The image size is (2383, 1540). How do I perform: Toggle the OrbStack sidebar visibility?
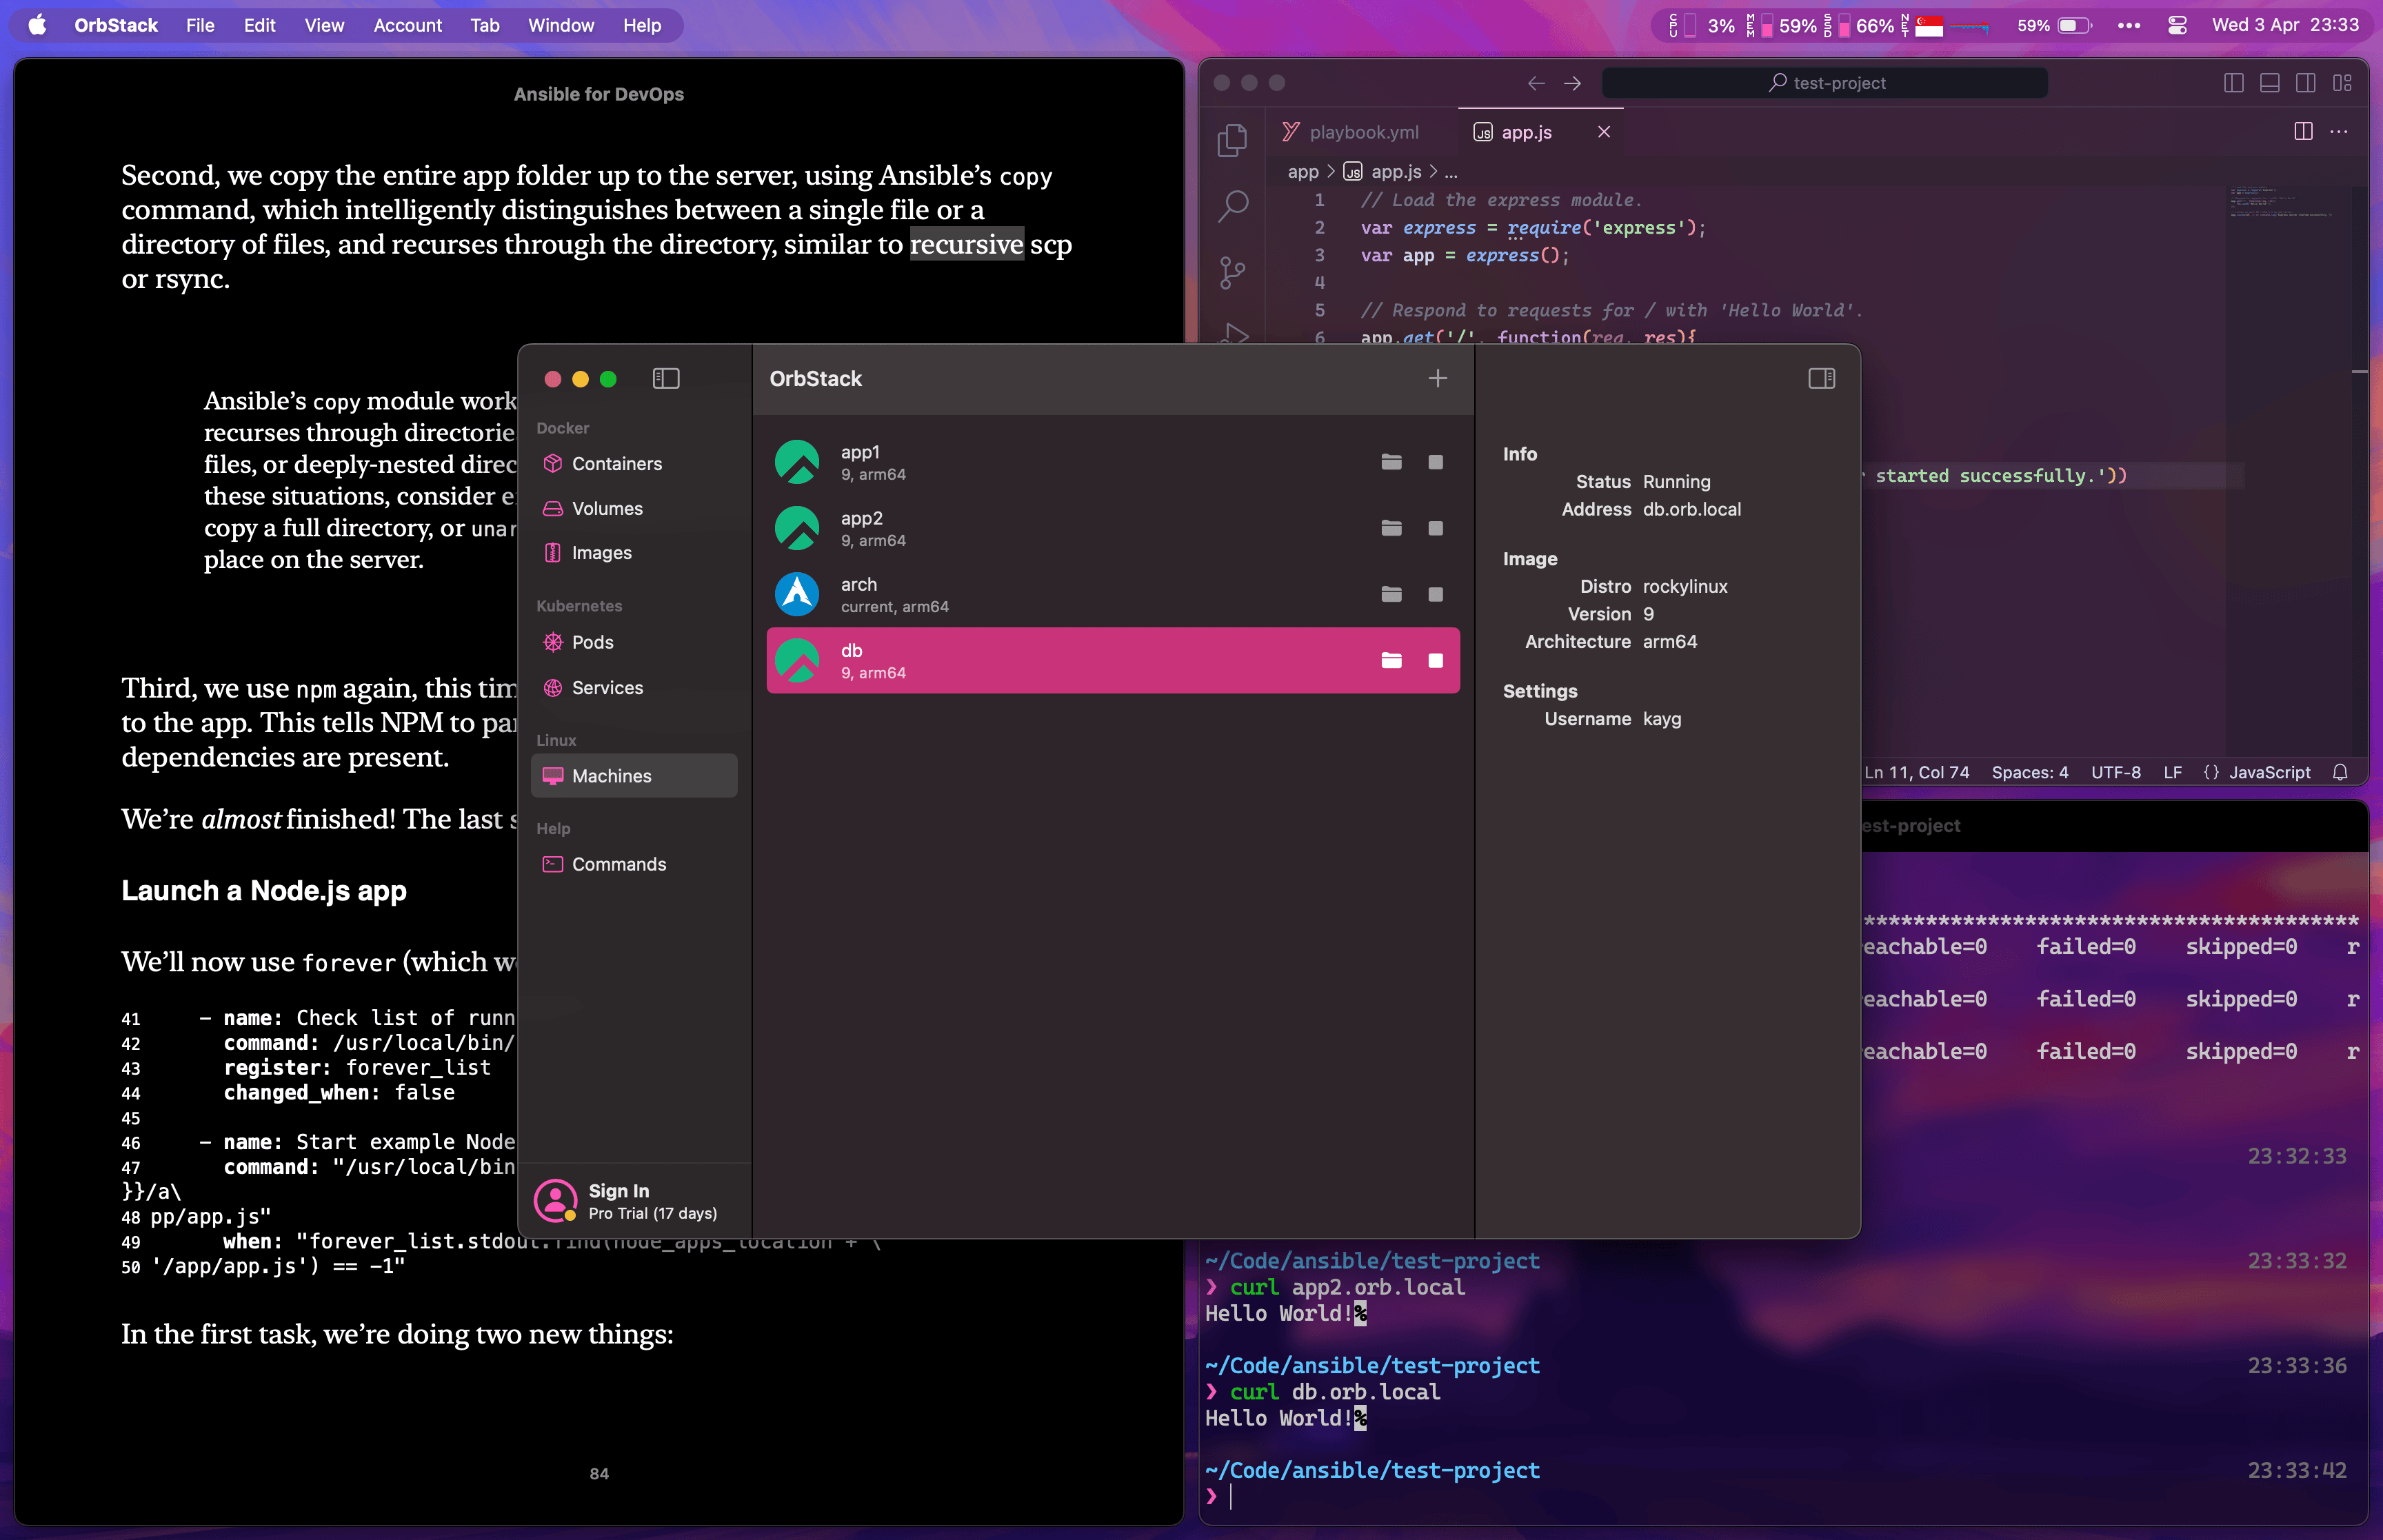click(x=666, y=378)
